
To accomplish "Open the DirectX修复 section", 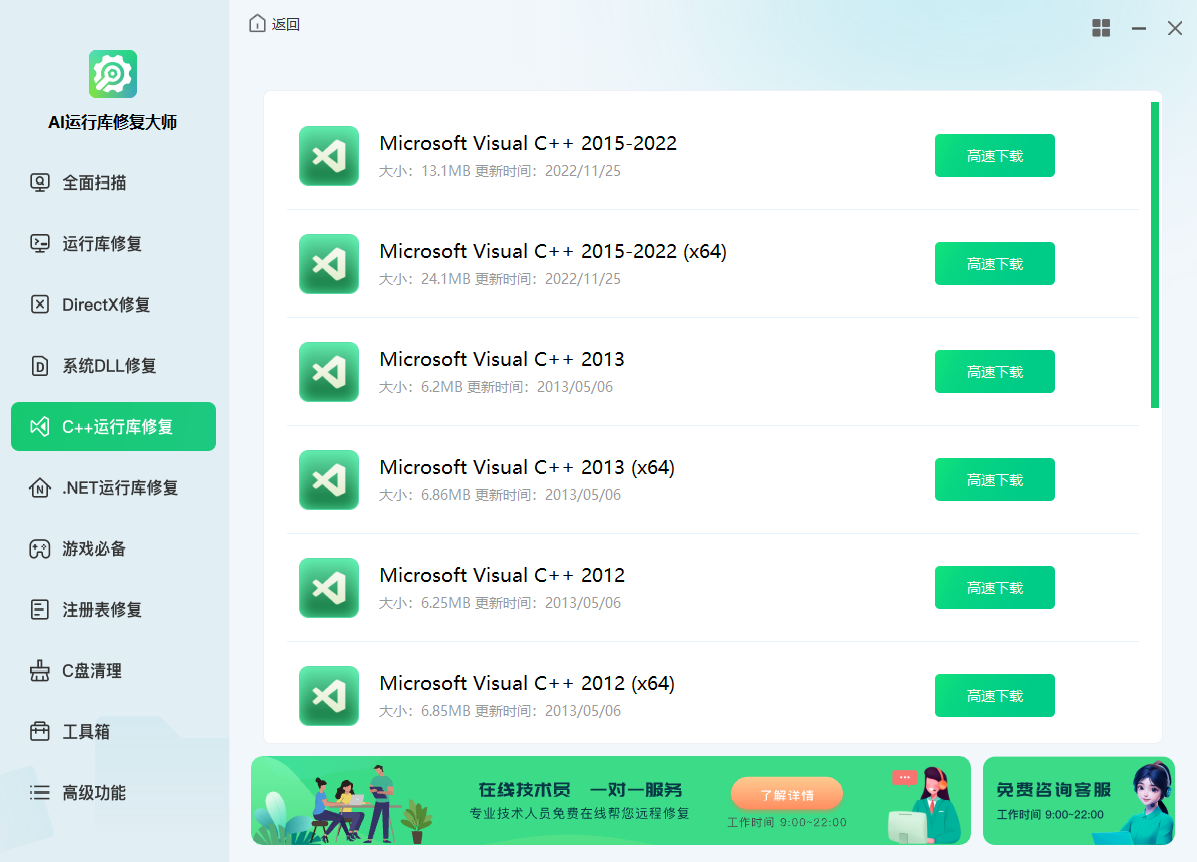I will [105, 305].
